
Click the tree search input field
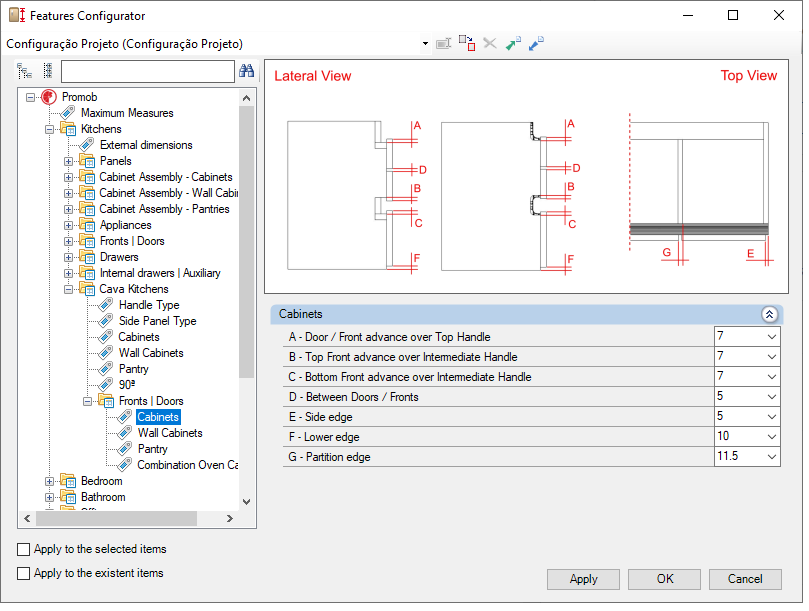tap(148, 71)
